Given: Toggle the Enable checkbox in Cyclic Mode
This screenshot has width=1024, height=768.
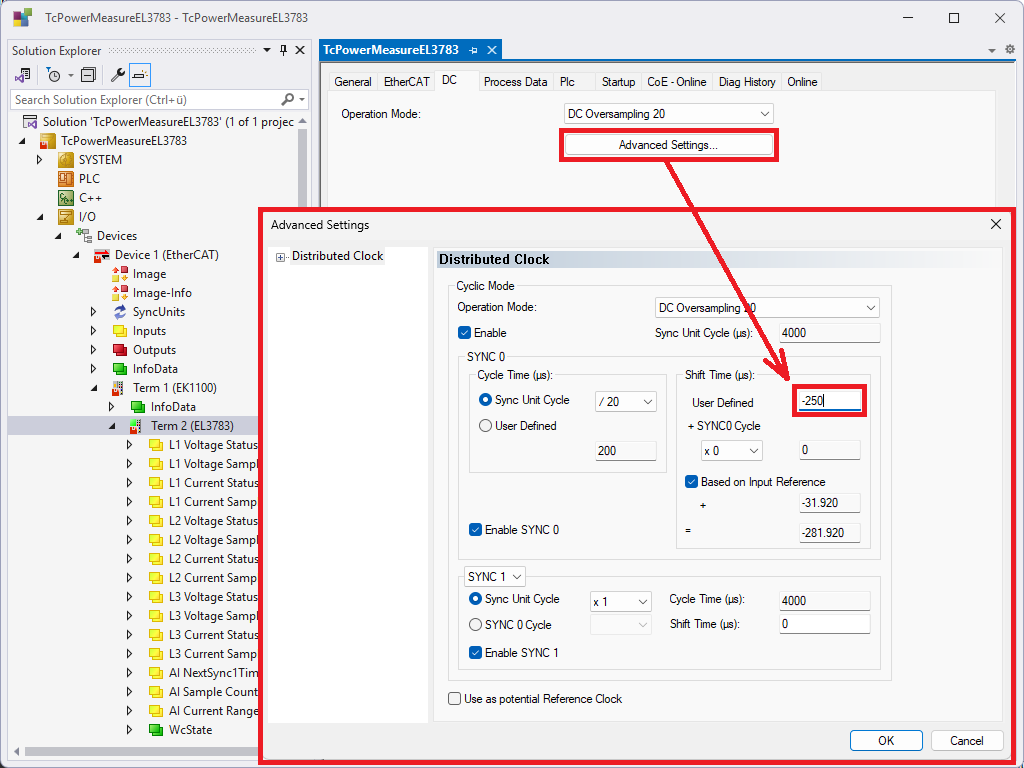Looking at the screenshot, I should point(464,333).
